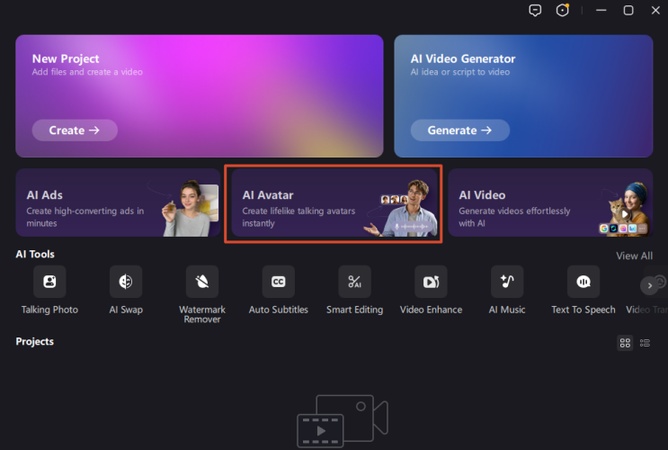
Task: Expand more AI tools with right arrow
Action: 649,286
